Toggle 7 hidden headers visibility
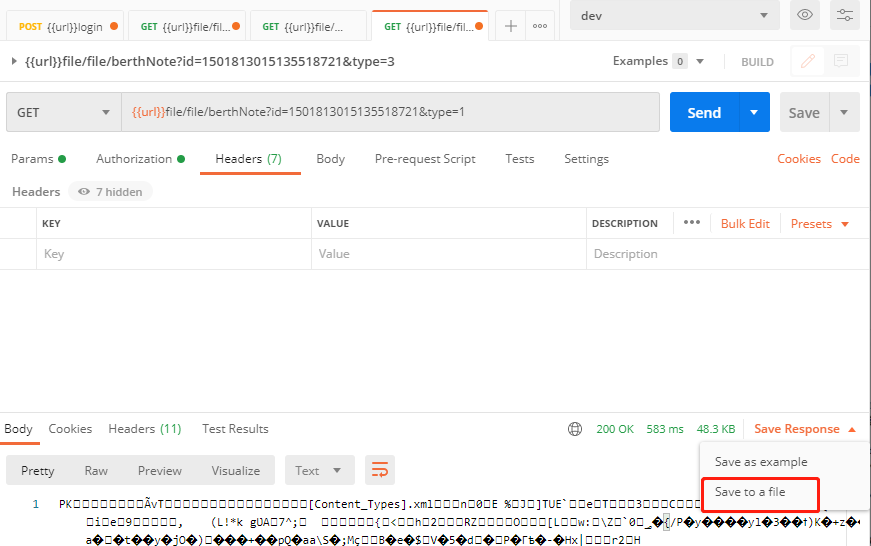 (x=111, y=192)
